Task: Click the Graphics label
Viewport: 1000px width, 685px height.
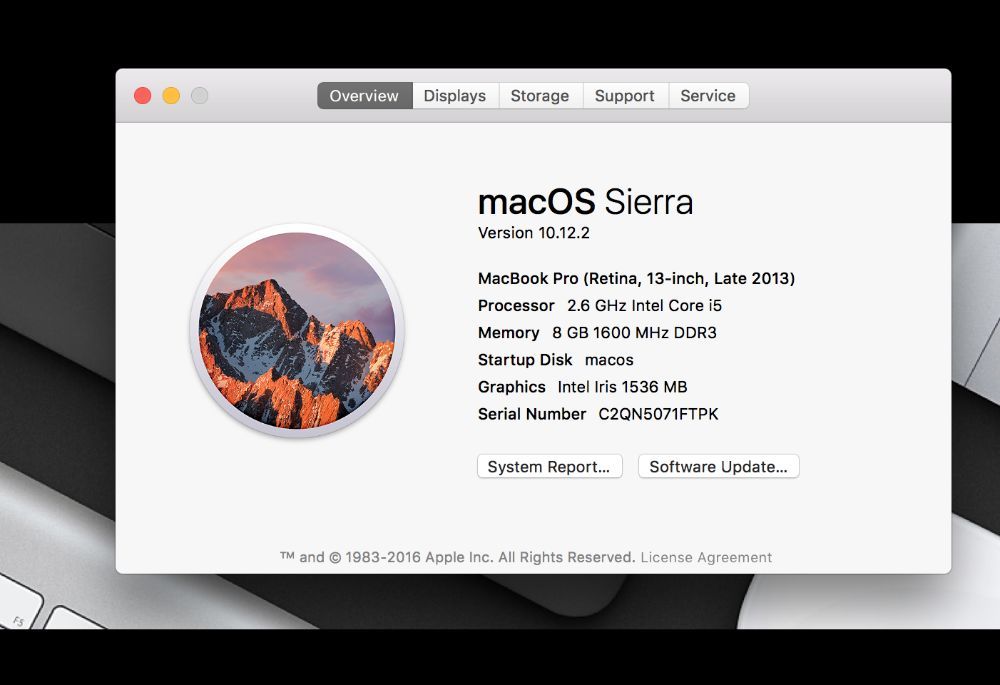Action: coord(511,387)
